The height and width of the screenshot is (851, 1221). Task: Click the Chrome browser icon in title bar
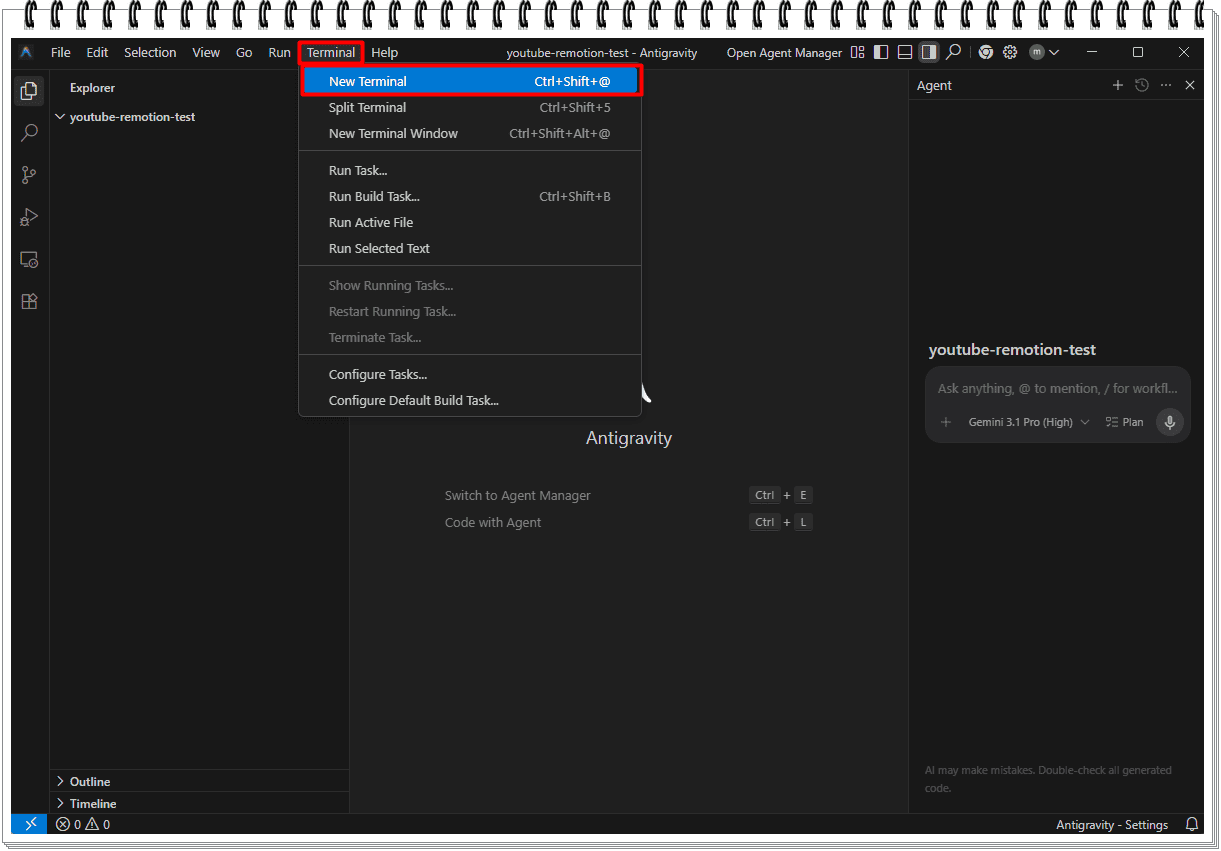(x=986, y=52)
